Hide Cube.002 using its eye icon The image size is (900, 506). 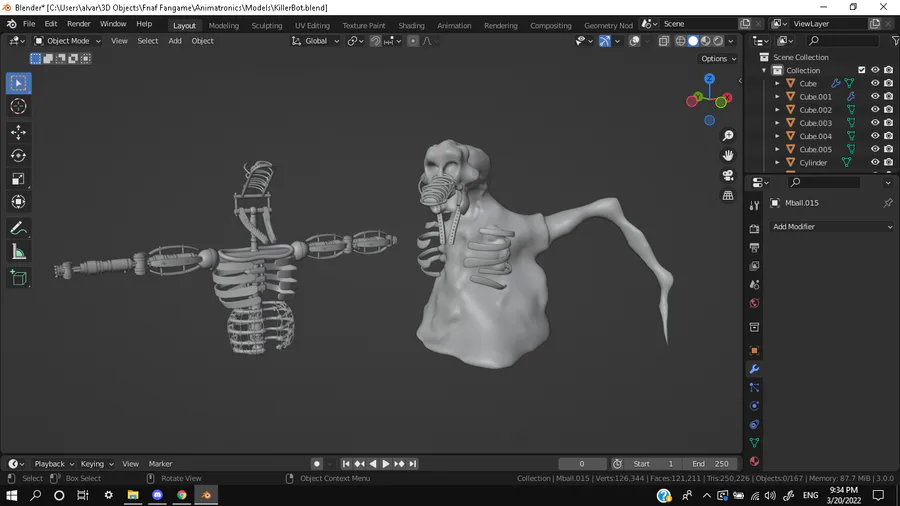point(875,110)
